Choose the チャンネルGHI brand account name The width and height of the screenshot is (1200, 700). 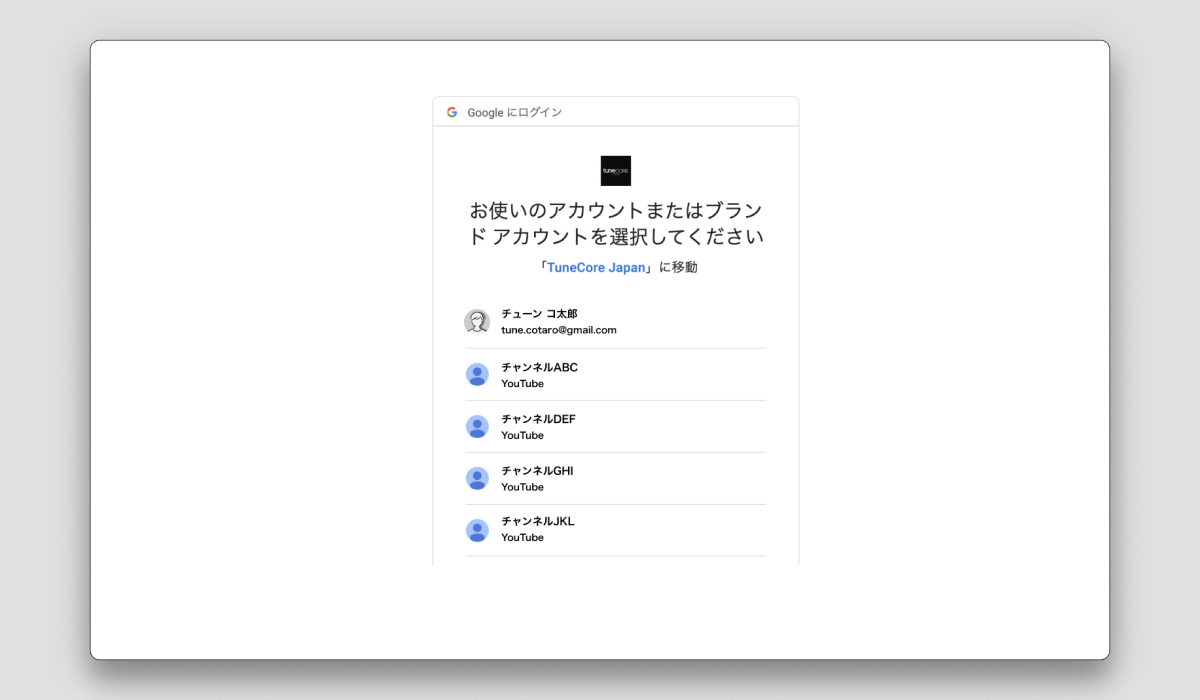[537, 471]
